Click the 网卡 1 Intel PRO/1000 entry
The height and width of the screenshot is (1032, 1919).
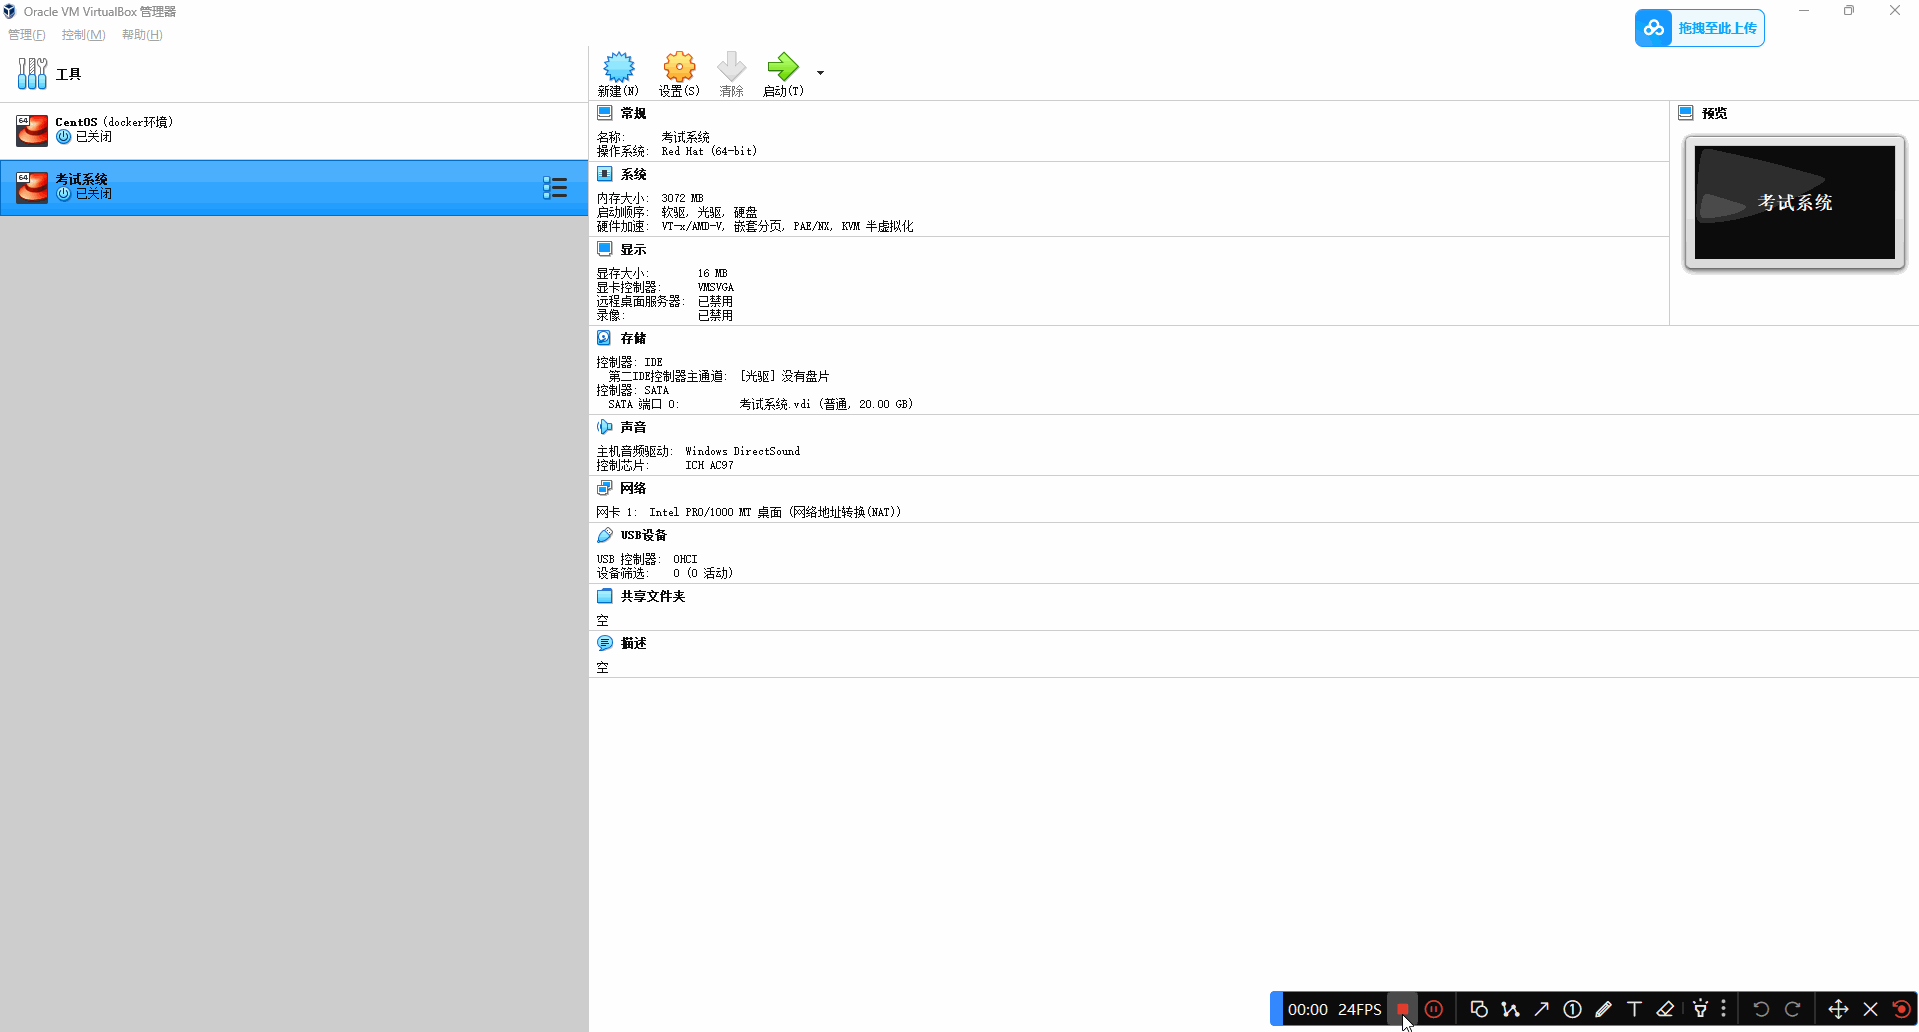749,512
